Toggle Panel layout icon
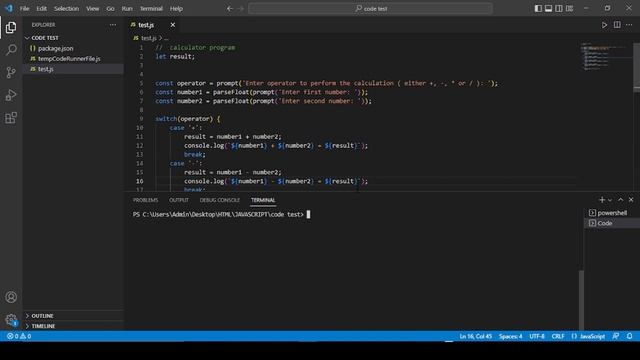This screenshot has width=640, height=360. (x=549, y=9)
